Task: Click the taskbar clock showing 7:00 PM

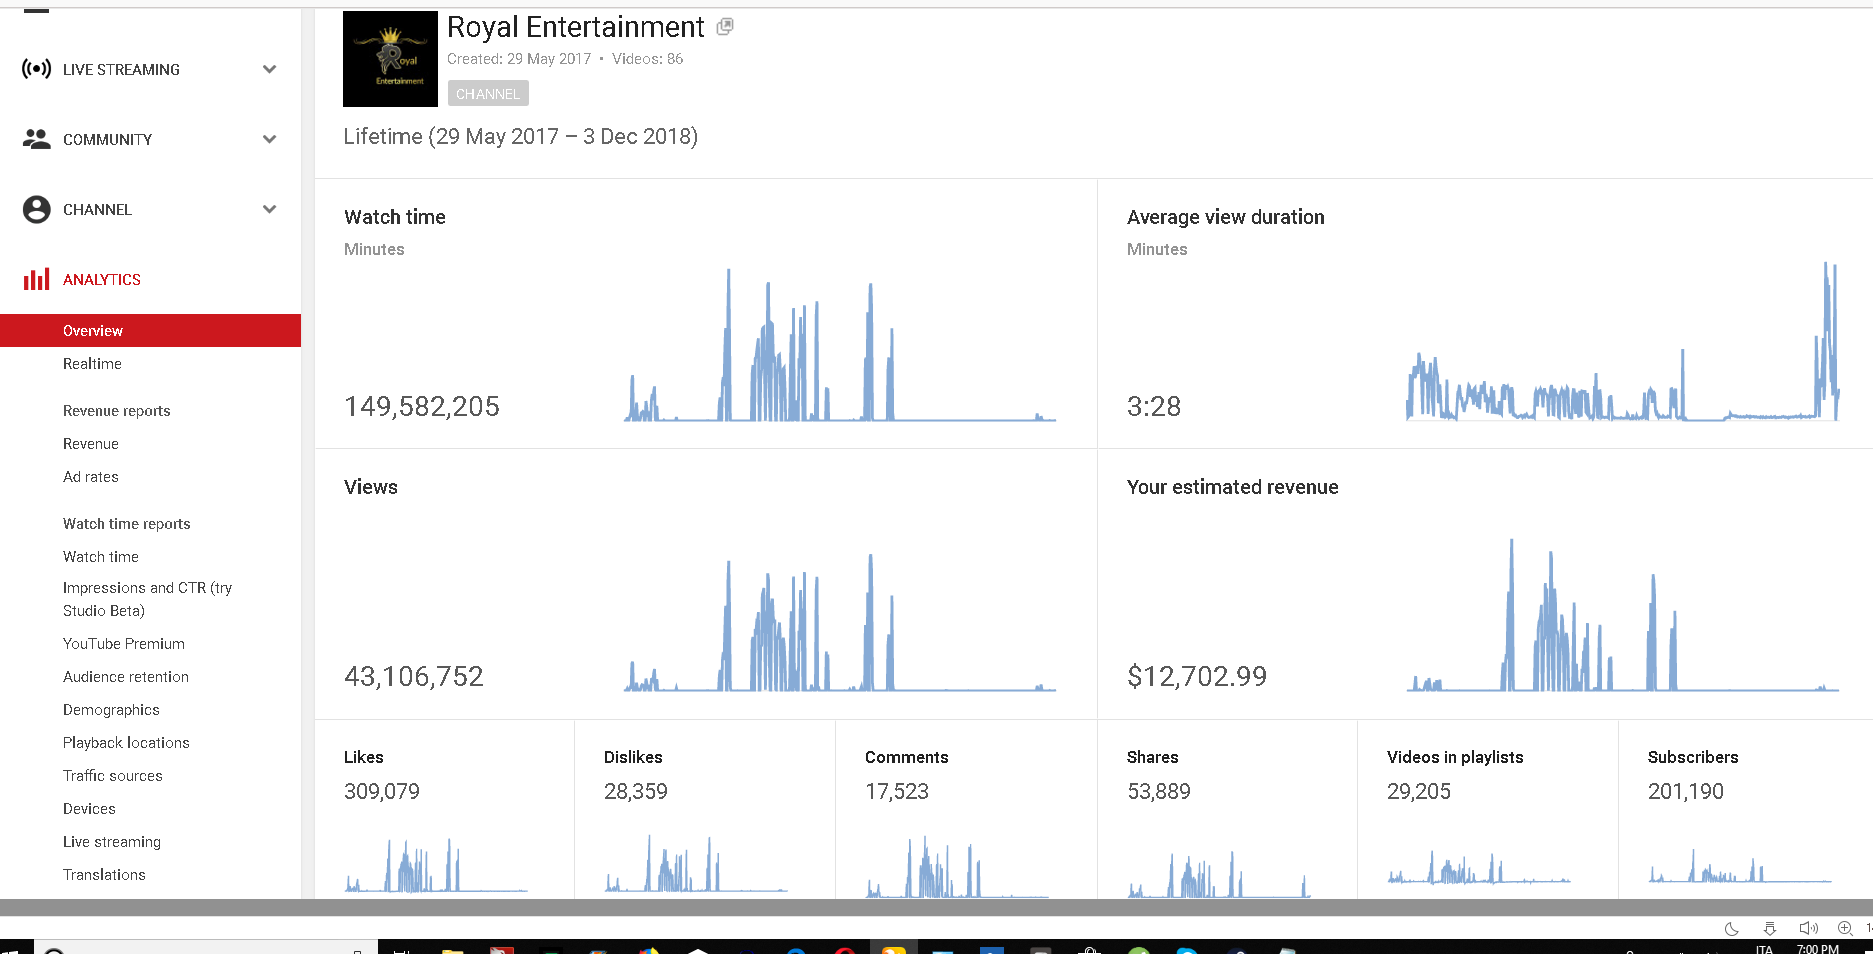Action: click(1817, 948)
